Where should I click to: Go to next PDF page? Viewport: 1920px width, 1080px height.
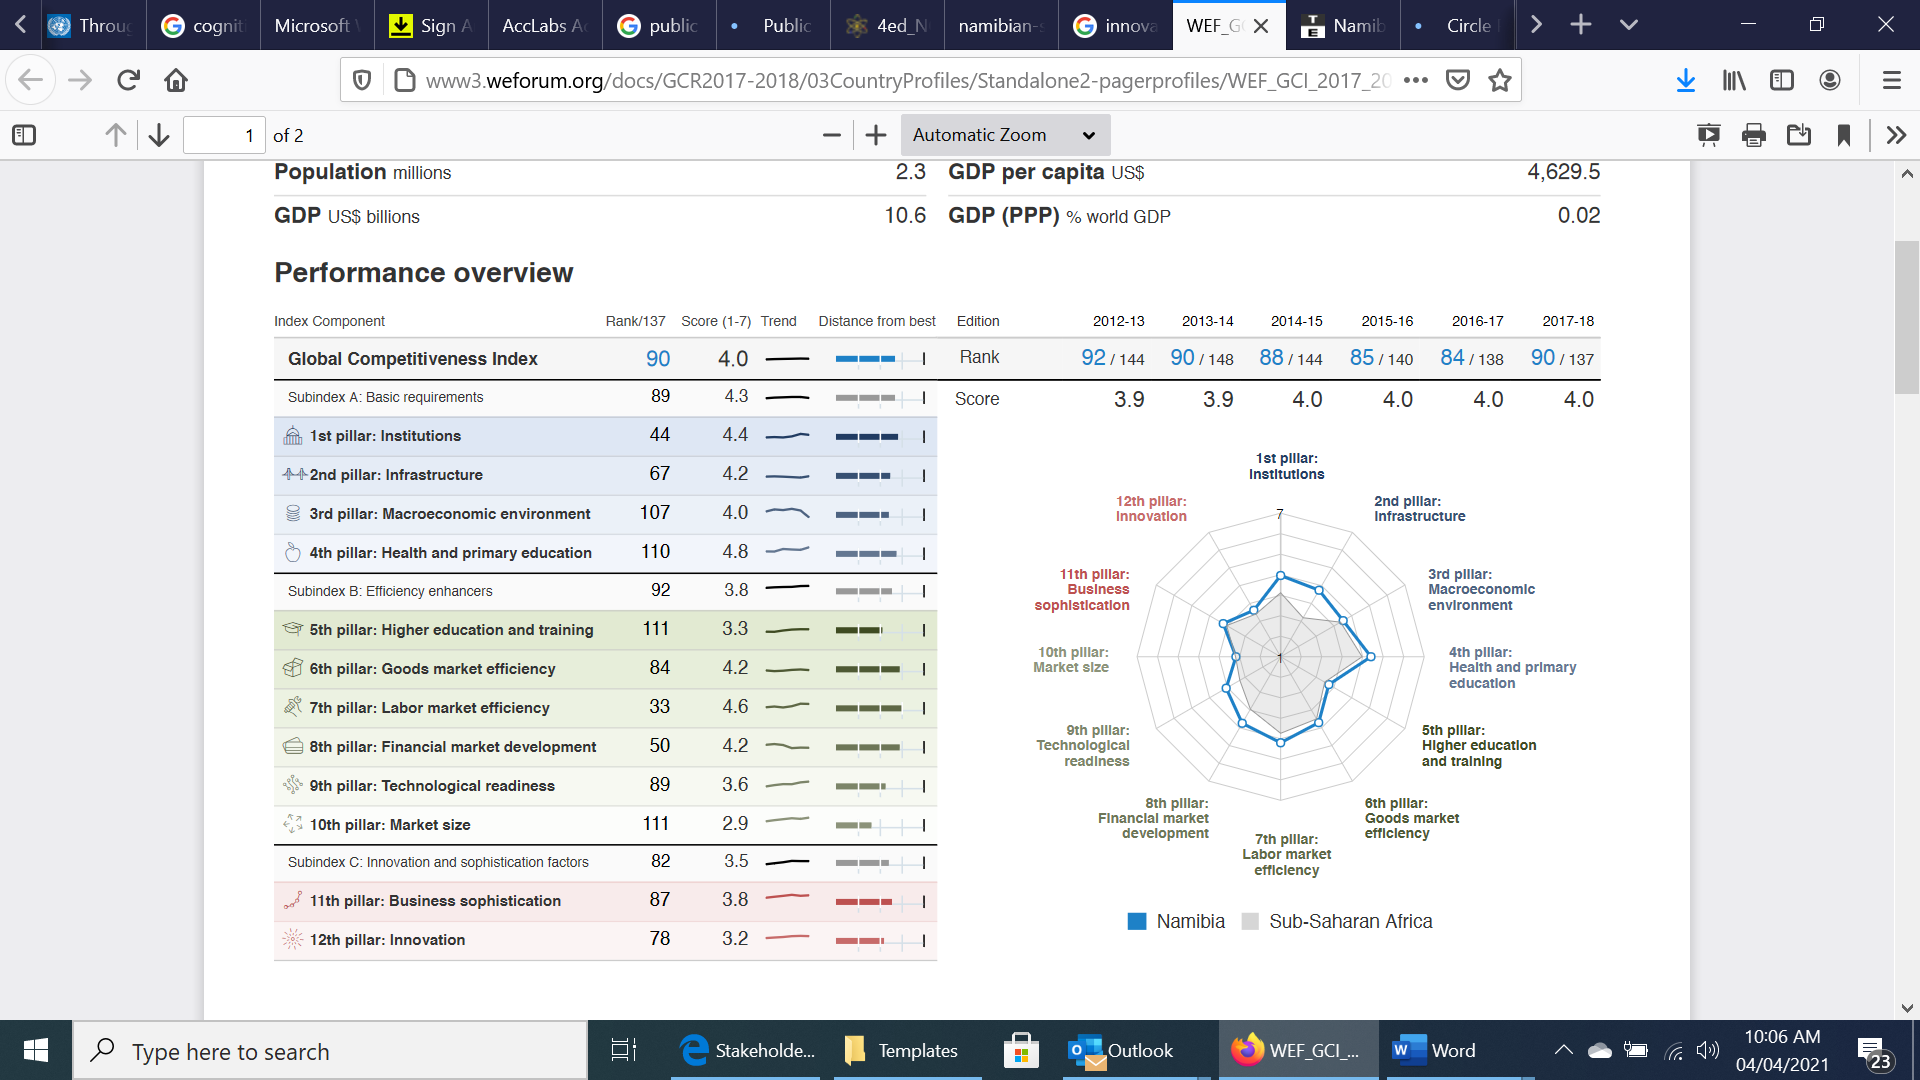(159, 135)
